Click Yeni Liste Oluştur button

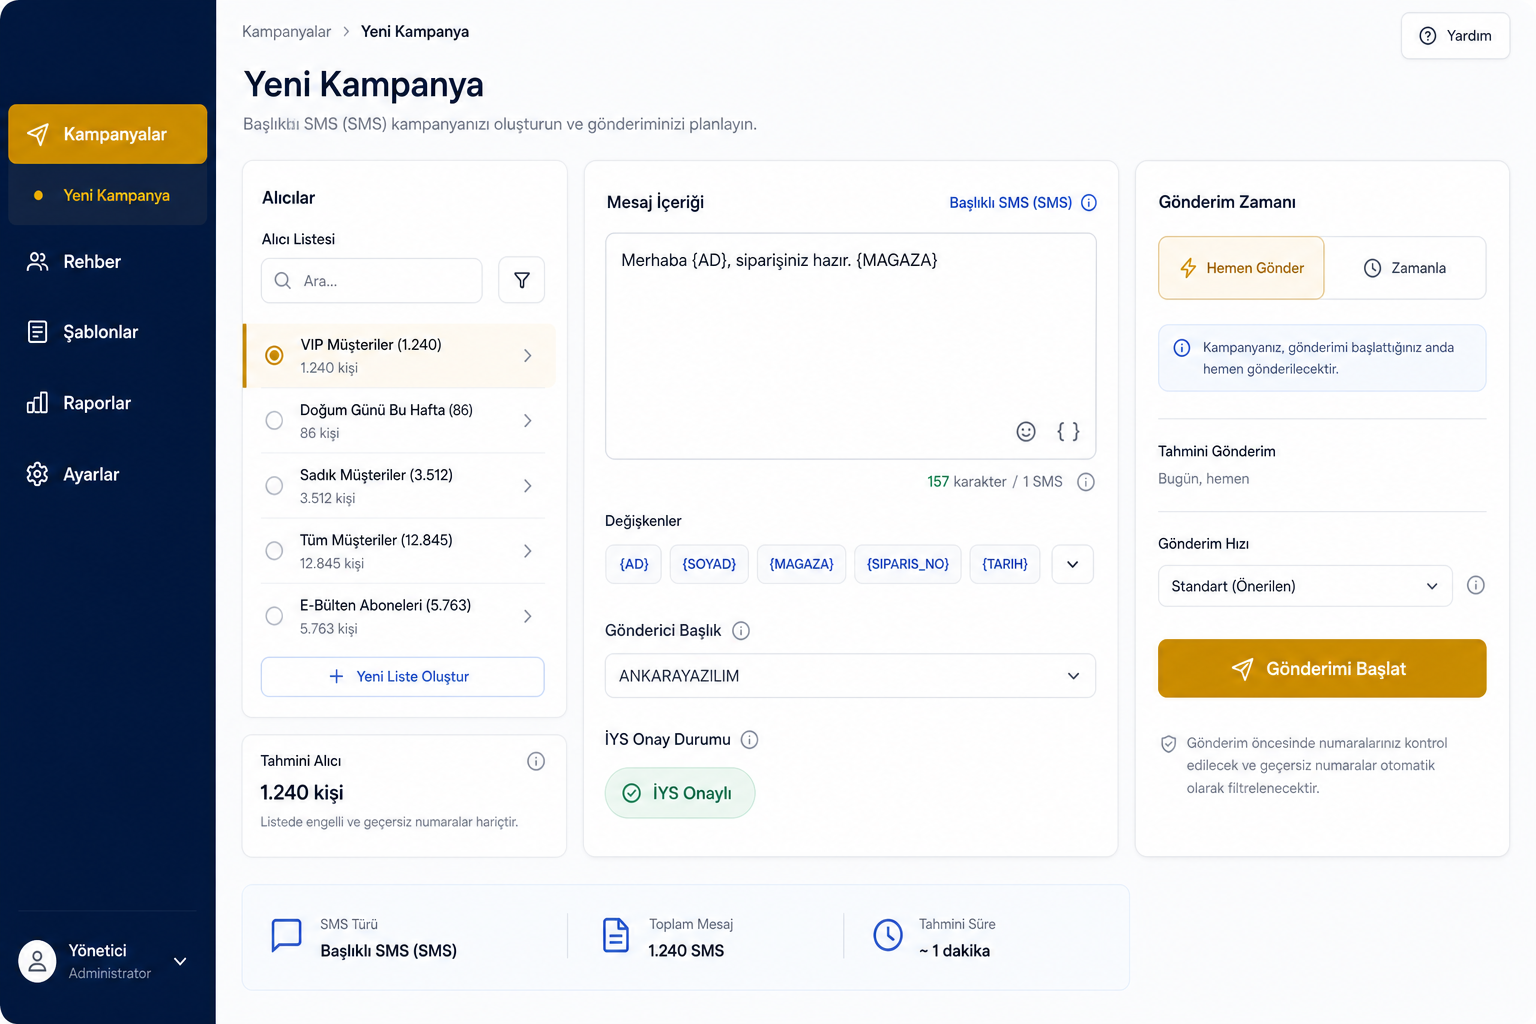click(403, 677)
